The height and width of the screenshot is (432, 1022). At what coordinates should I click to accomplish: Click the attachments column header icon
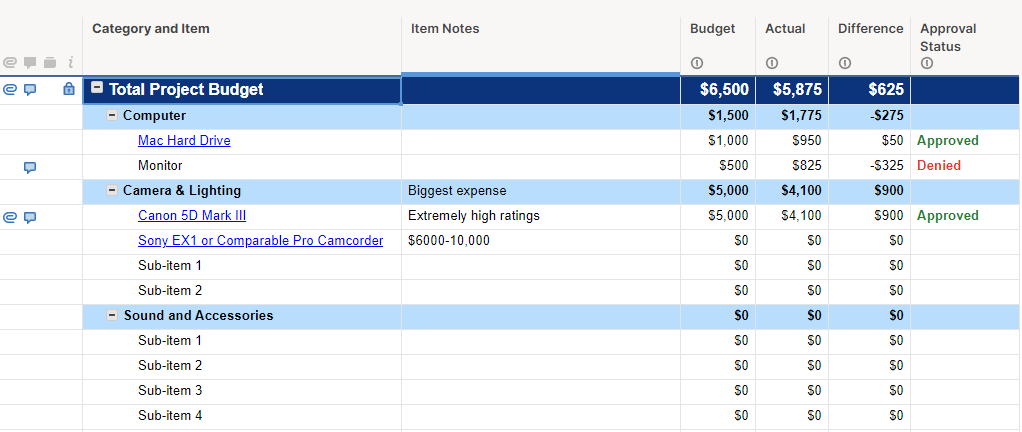[10, 64]
